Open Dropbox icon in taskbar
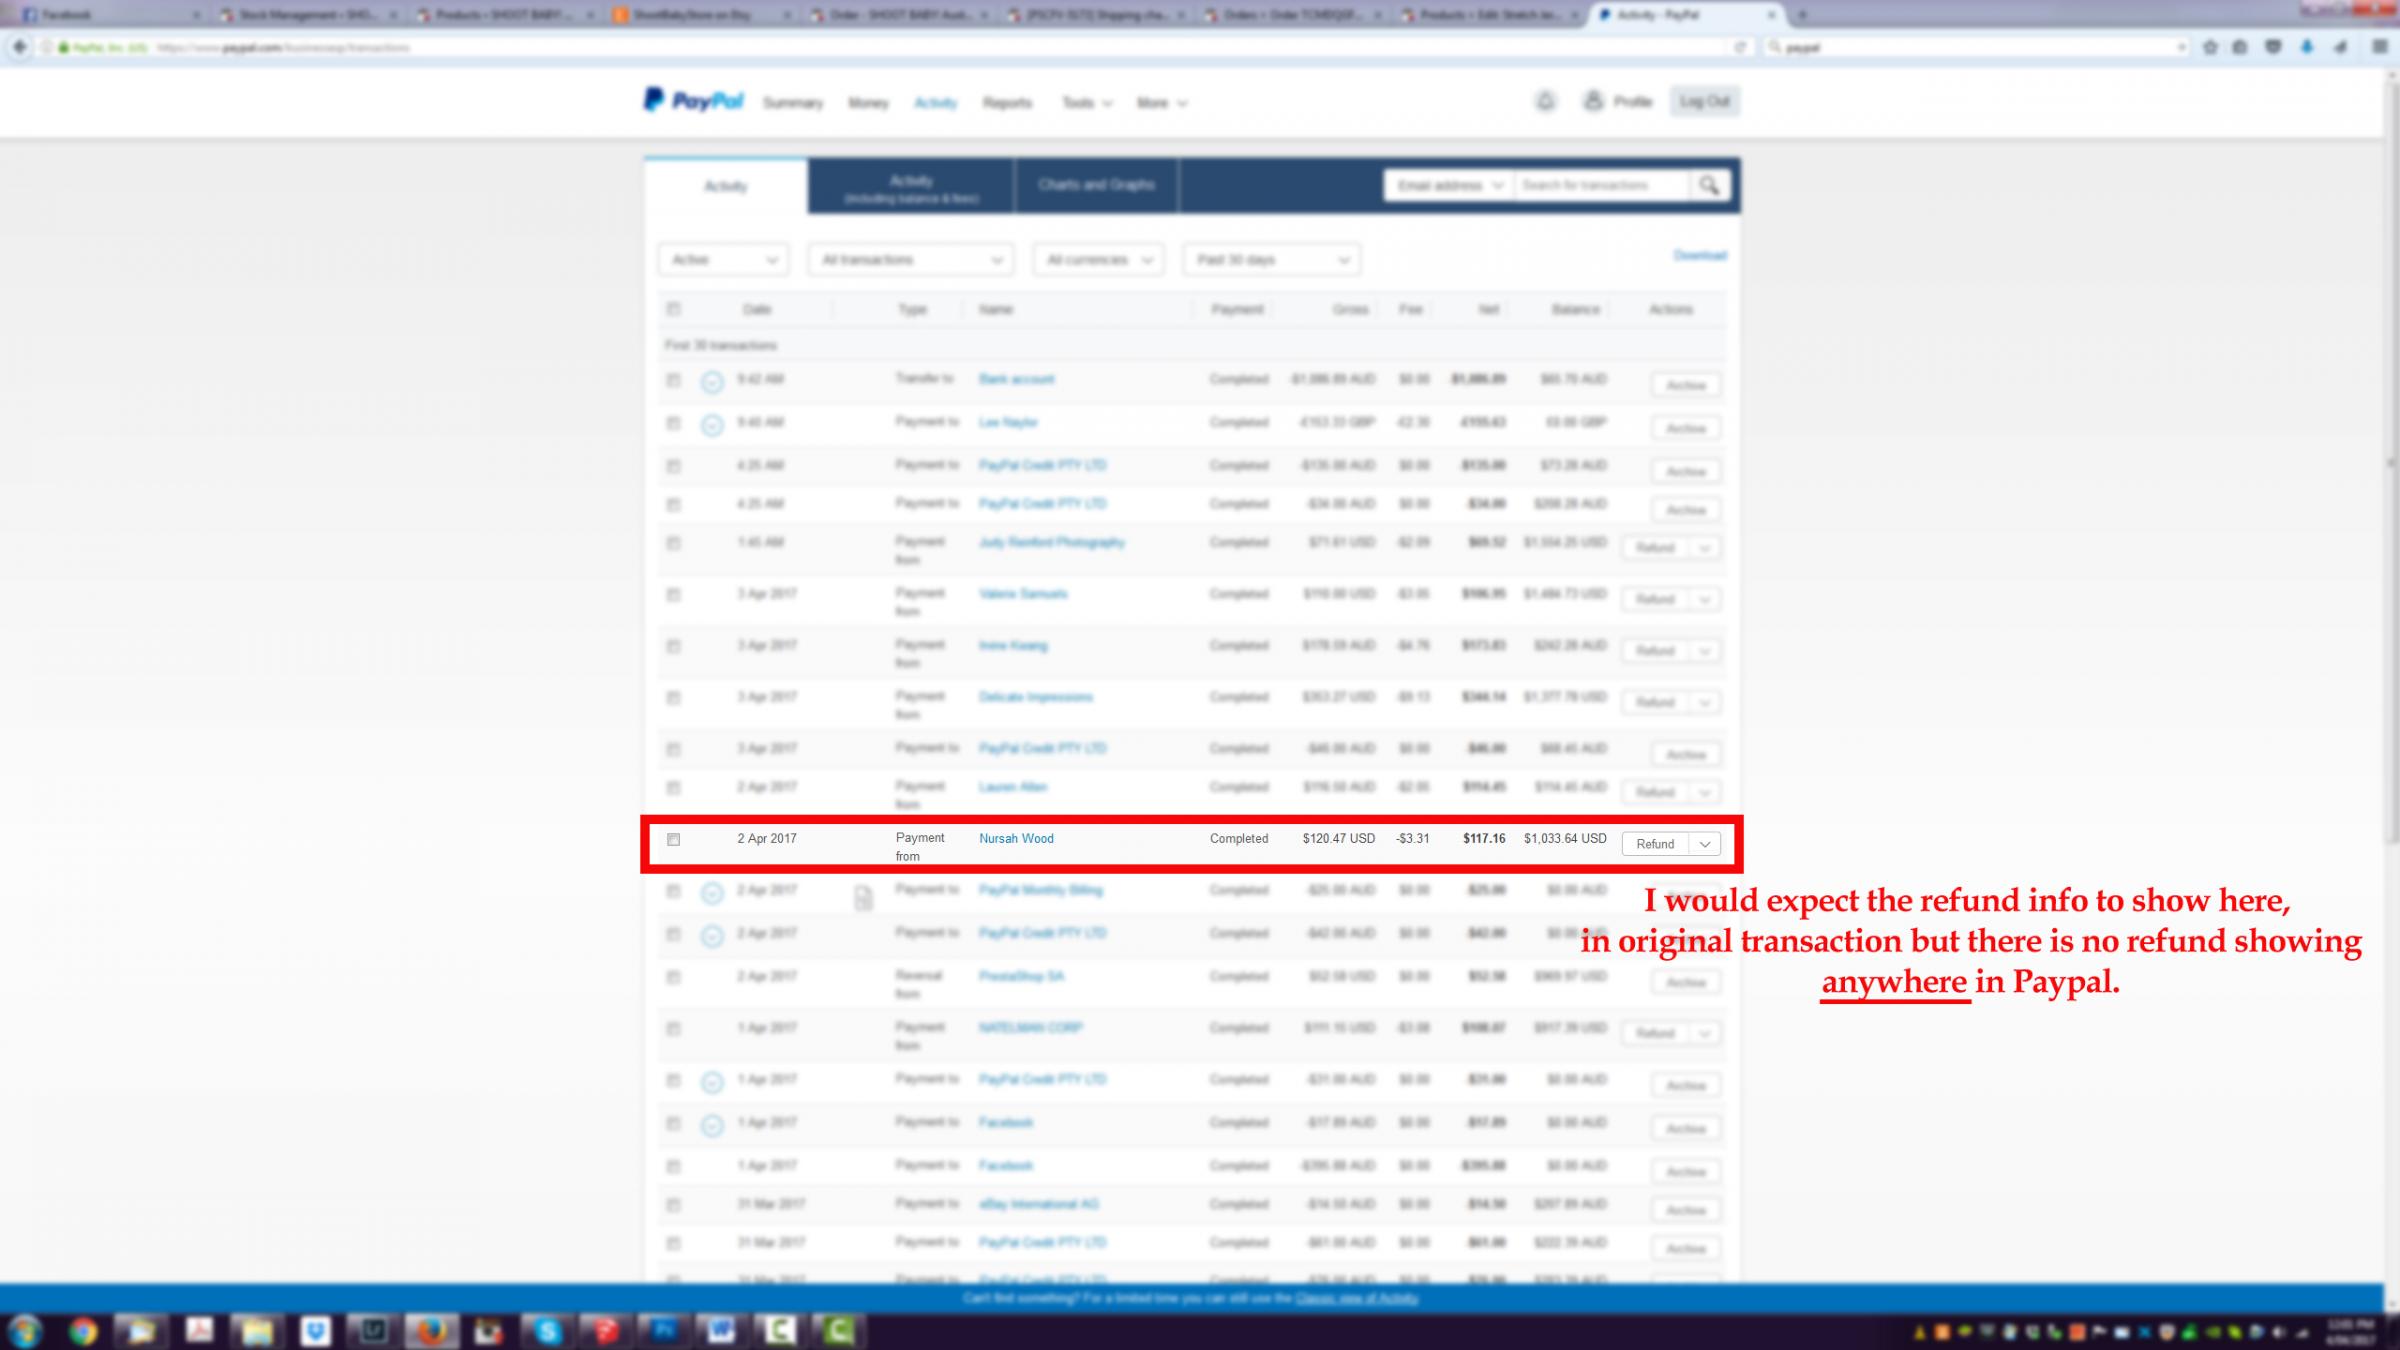2400x1350 pixels. (x=316, y=1331)
